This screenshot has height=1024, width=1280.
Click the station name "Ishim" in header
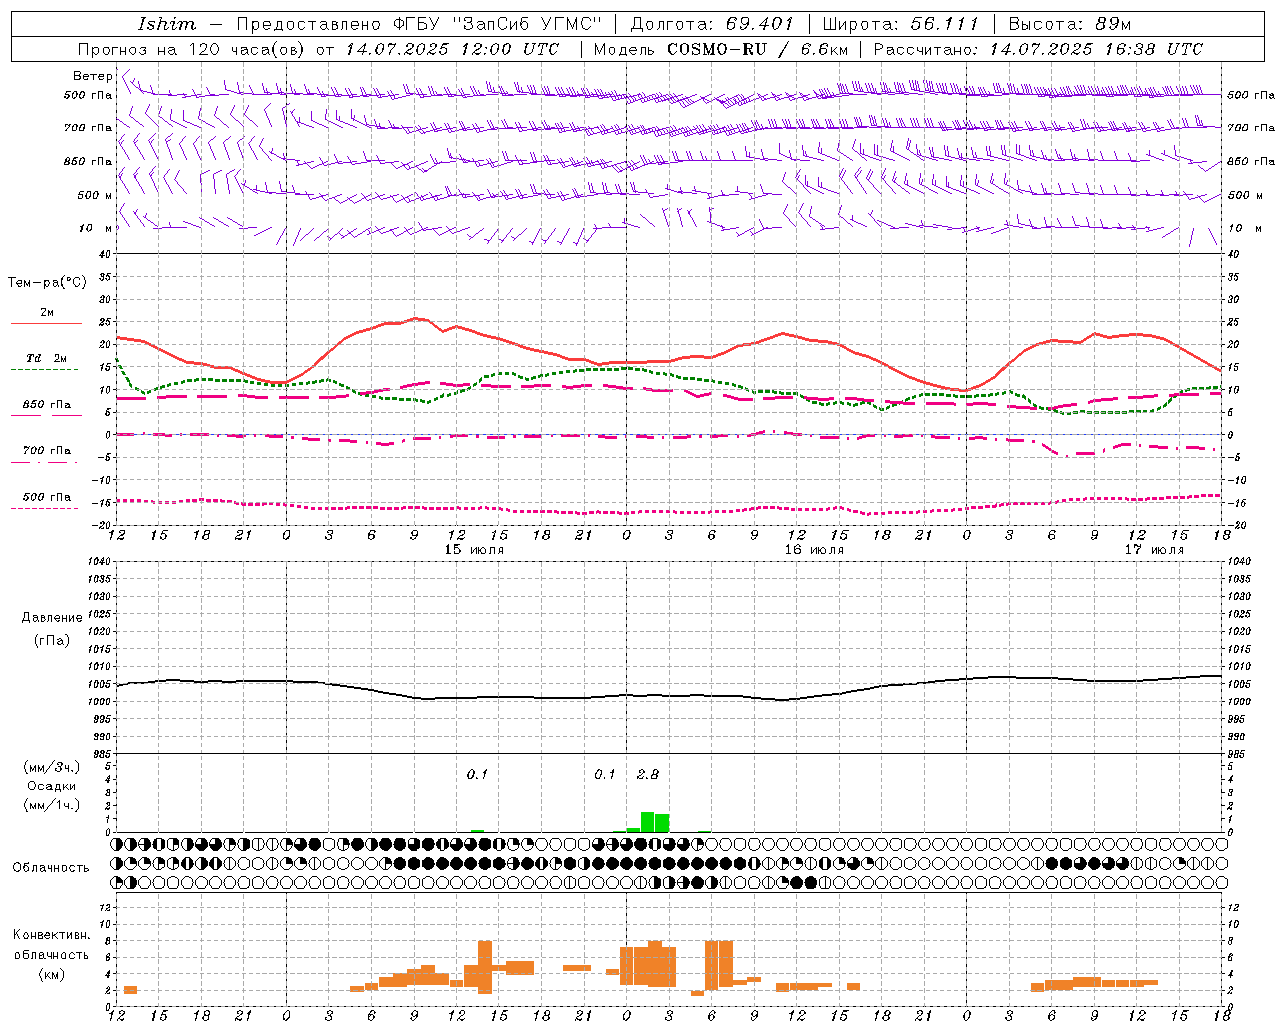tap(167, 24)
